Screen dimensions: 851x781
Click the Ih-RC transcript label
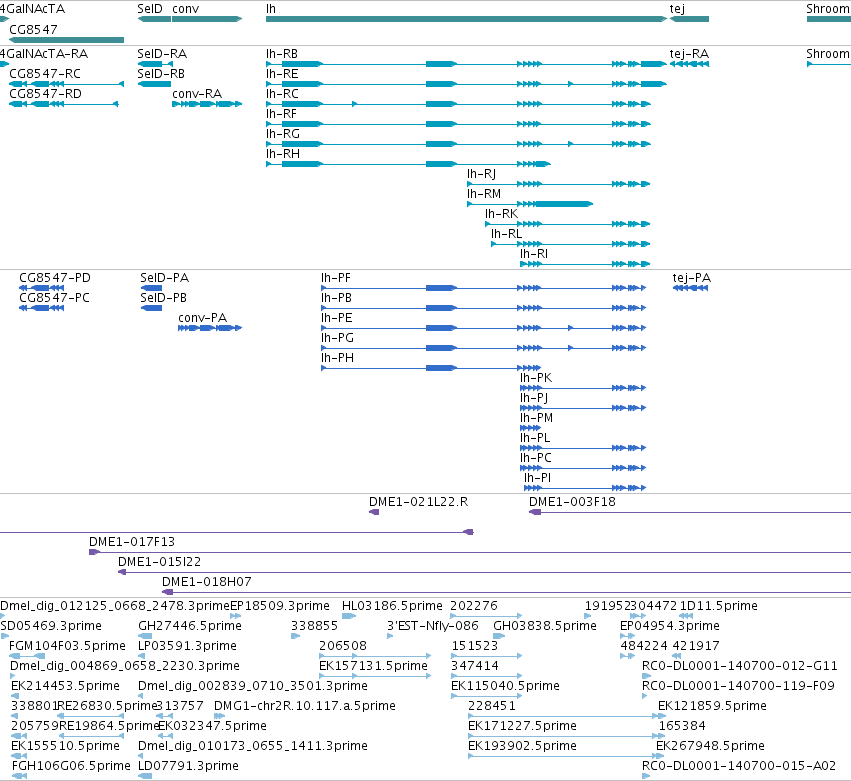282,94
